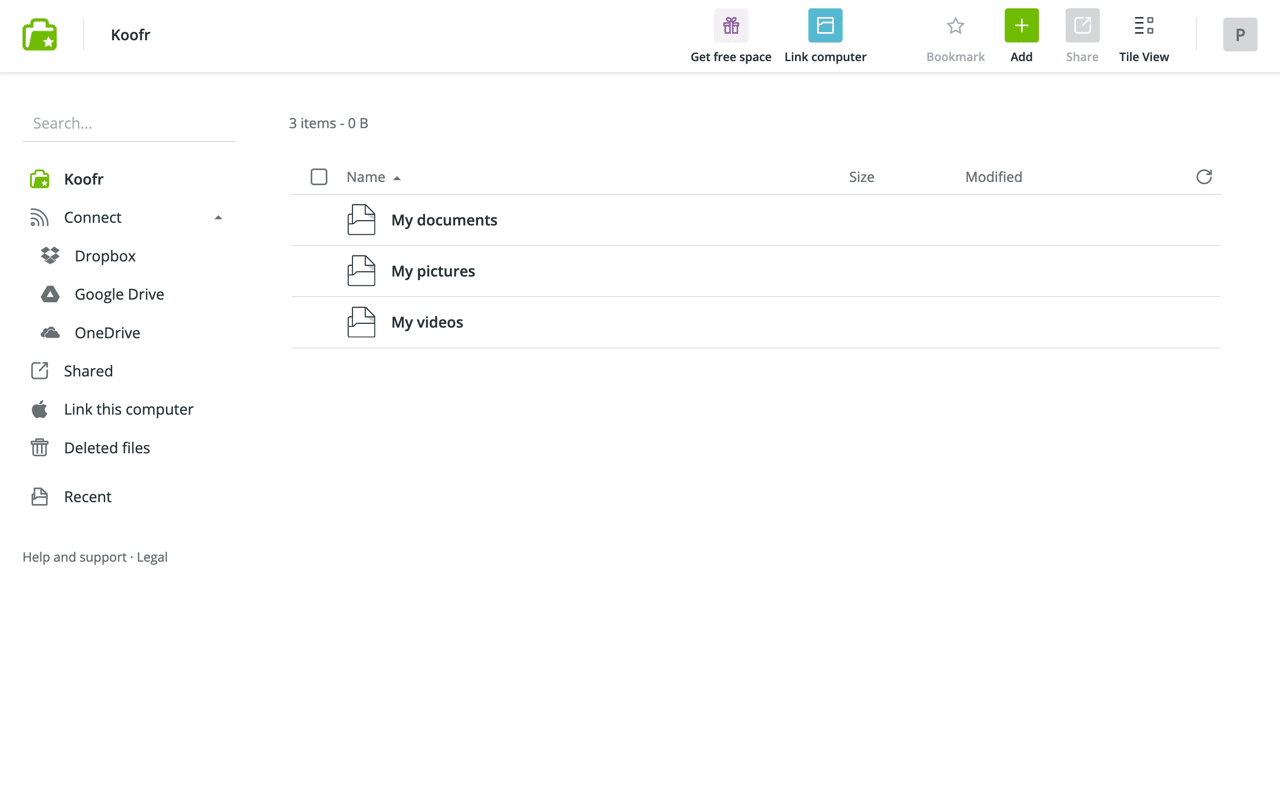Screen dimensions: 1280x800
Task: Open the user profile P menu
Action: click(1239, 35)
